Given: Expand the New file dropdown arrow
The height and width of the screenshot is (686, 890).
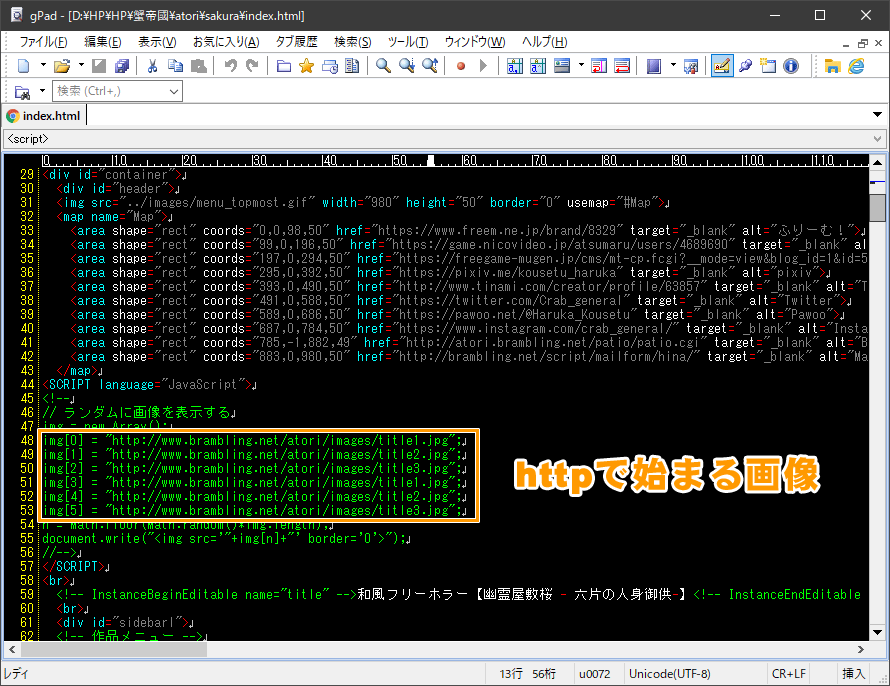Looking at the screenshot, I should (43, 65).
